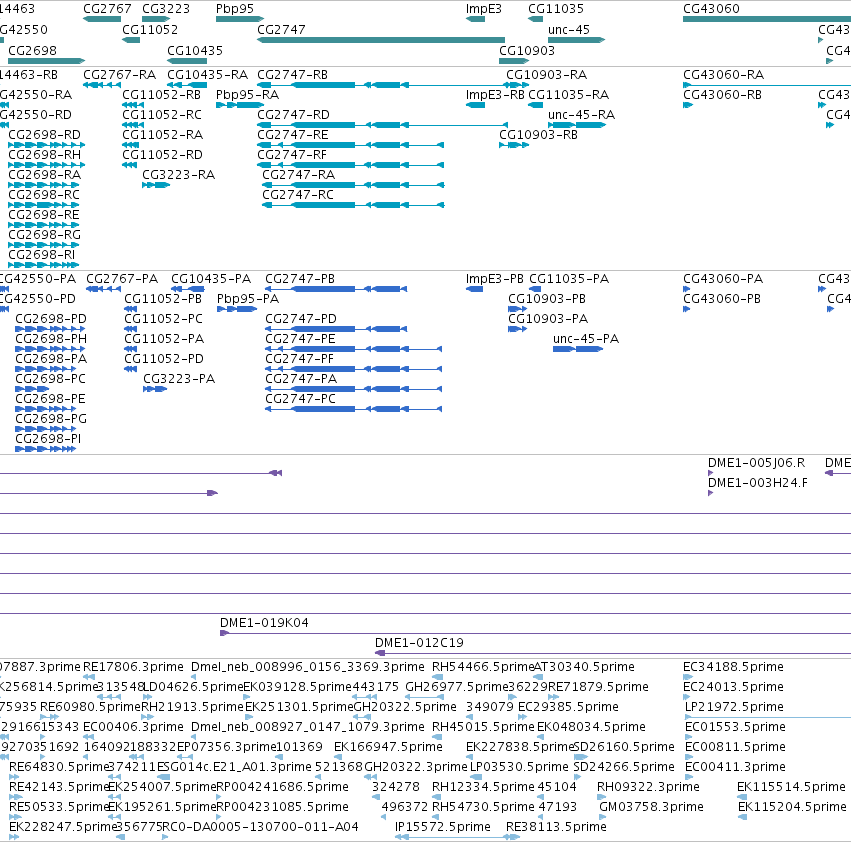This screenshot has width=851, height=842.
Task: Select the Pbp95-RA transcript label
Action: 247,94
